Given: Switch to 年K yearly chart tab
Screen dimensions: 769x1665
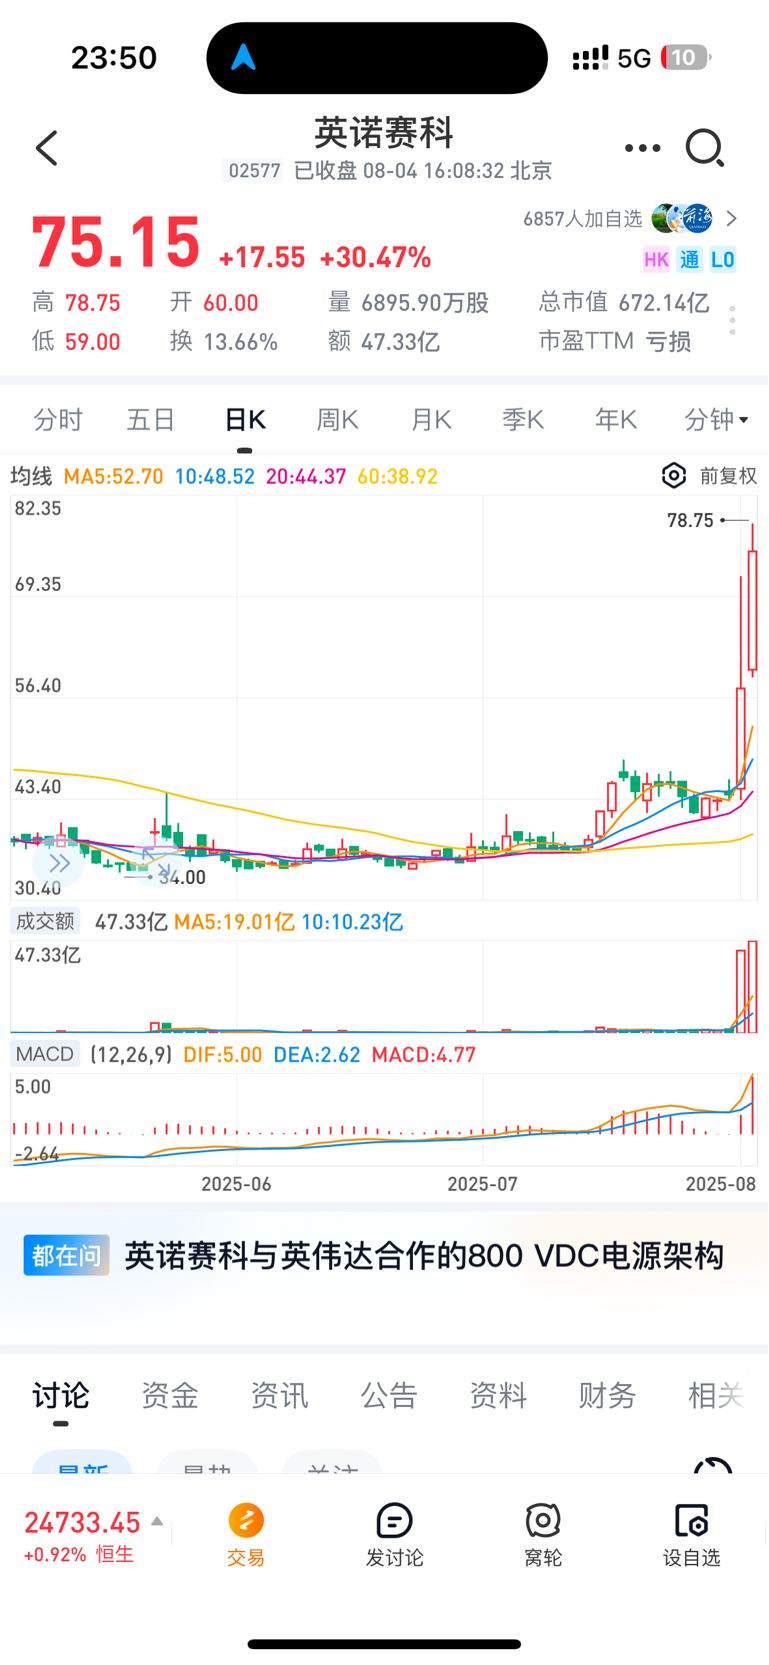Looking at the screenshot, I should 616,420.
